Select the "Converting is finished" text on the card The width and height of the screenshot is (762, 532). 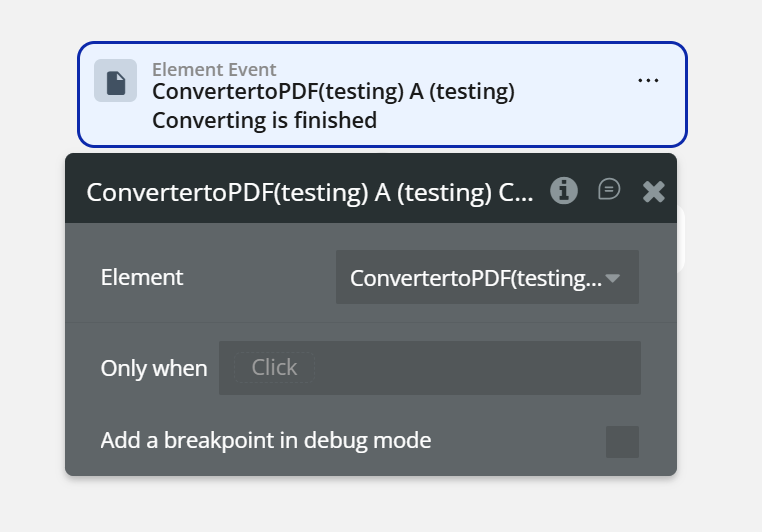pyautogui.click(x=264, y=121)
